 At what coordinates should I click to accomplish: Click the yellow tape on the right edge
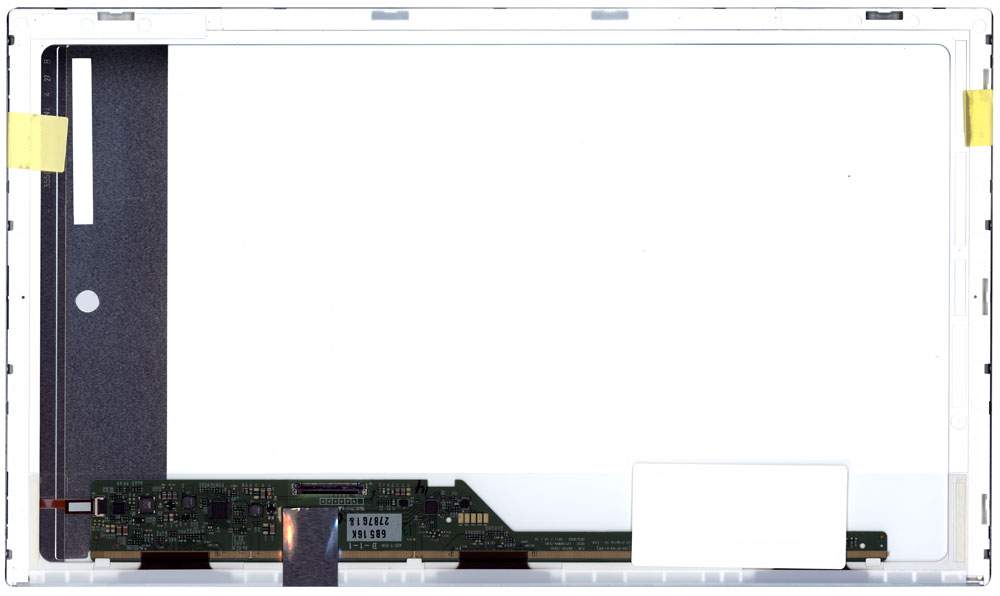click(977, 117)
